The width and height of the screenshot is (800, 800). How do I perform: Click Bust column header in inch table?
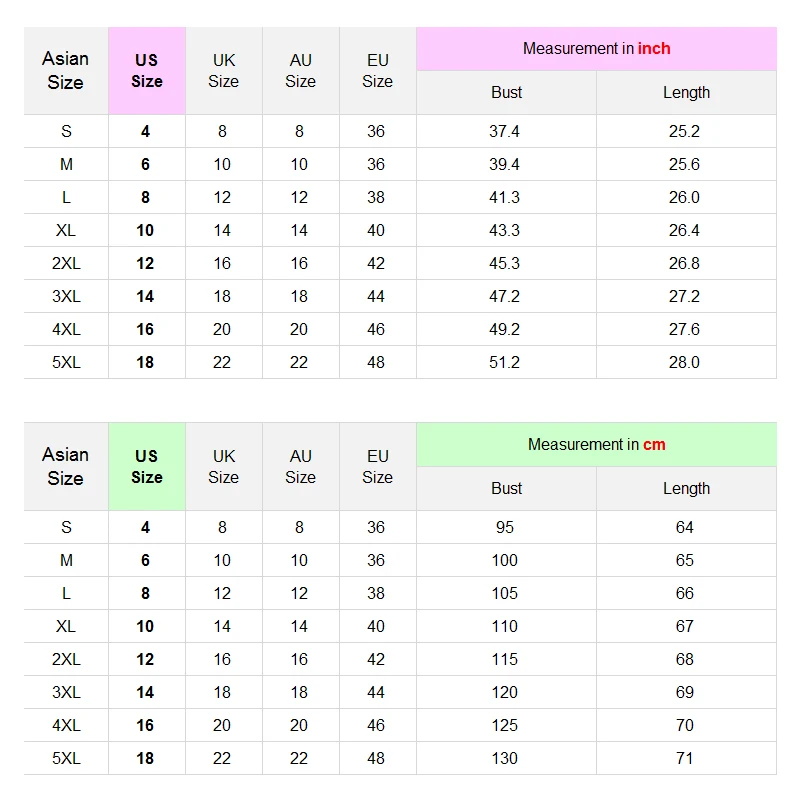click(506, 92)
